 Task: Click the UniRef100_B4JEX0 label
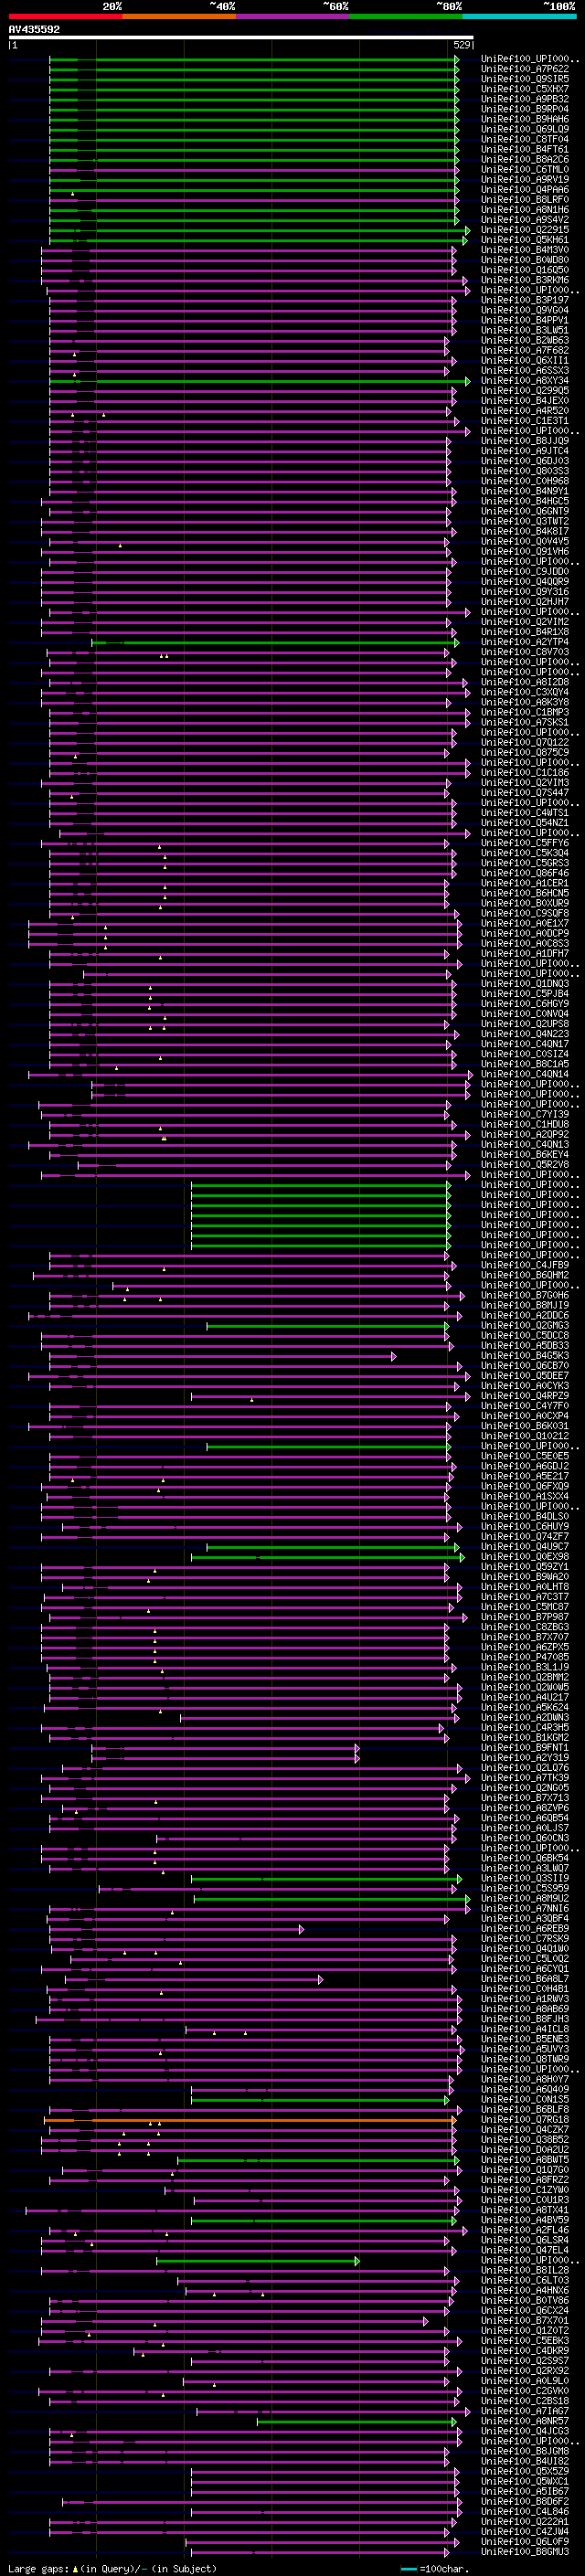(x=525, y=400)
